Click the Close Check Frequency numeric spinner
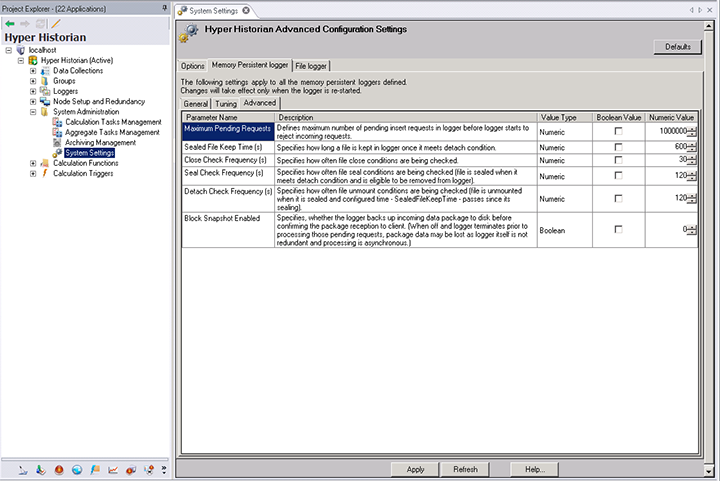Viewport: 720px width, 481px height. (x=692, y=160)
